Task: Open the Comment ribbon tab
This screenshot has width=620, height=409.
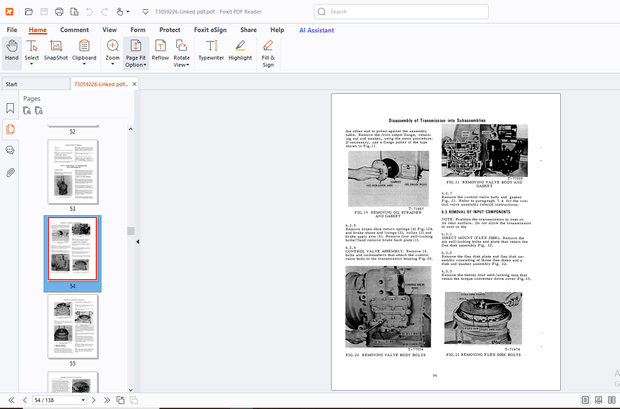Action: point(74,30)
